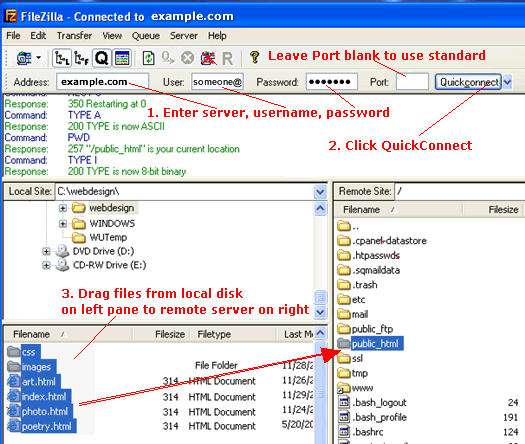The image size is (525, 444).
Task: Open the Quickconnect history dropdown arrow
Action: point(508,82)
